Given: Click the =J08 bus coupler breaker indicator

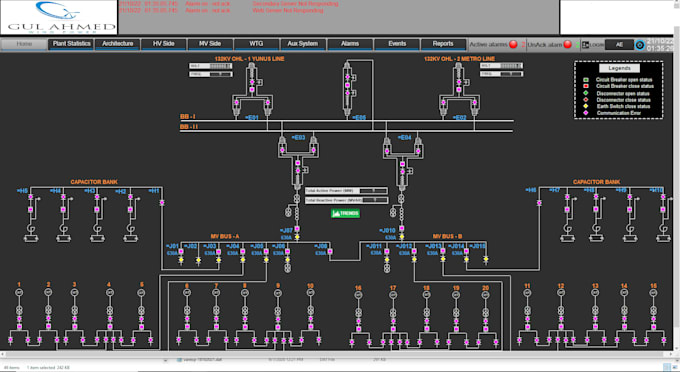Looking at the screenshot, I should click(x=330, y=251).
